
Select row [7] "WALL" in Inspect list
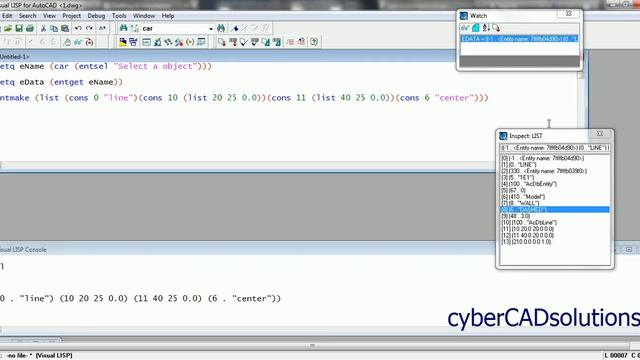554,203
